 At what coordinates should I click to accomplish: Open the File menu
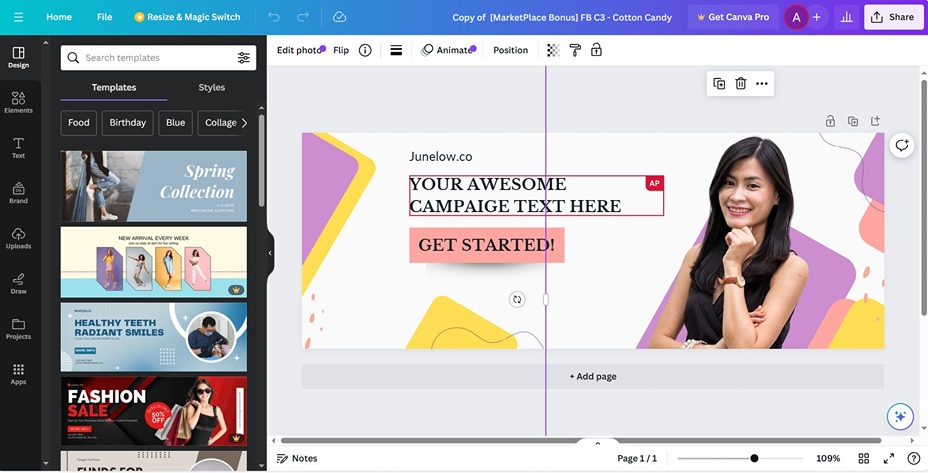click(x=104, y=17)
